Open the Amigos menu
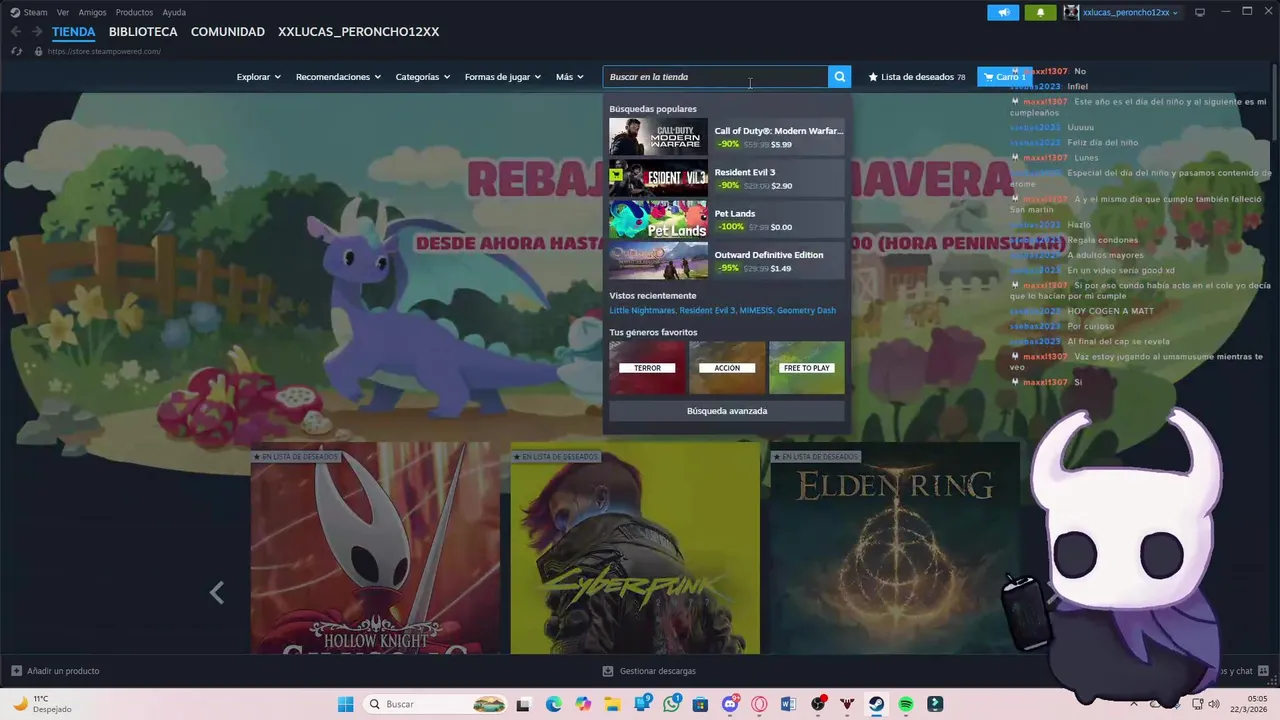This screenshot has height=720, width=1280. pyautogui.click(x=93, y=12)
